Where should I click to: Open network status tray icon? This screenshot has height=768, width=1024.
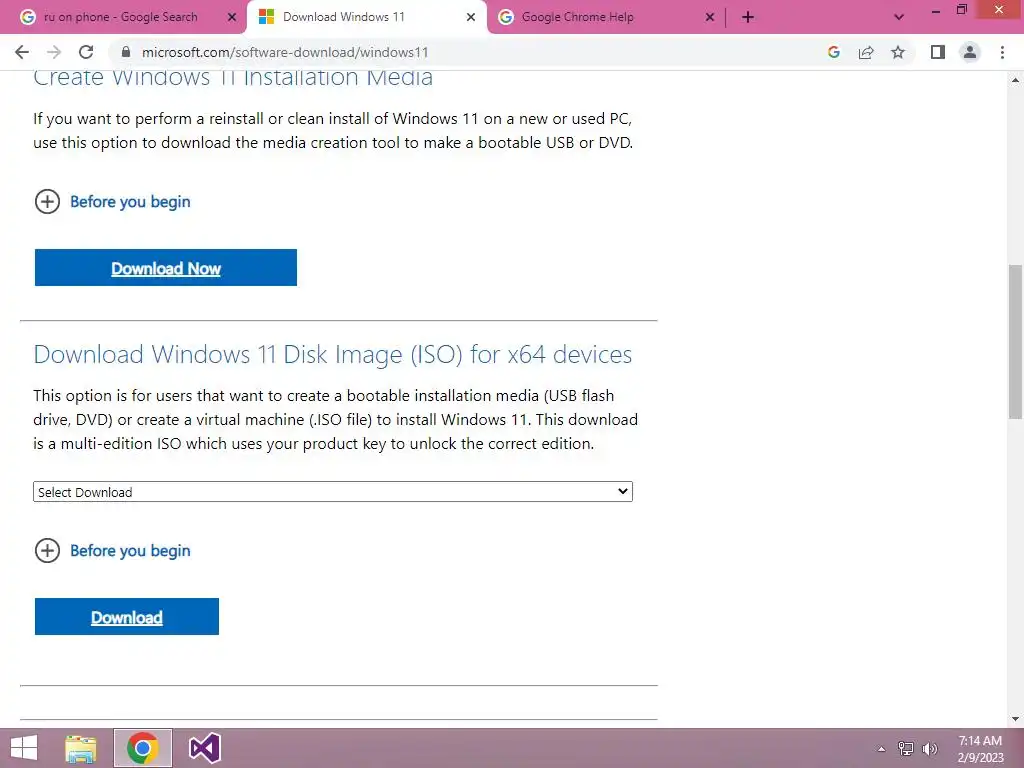pyautogui.click(x=906, y=749)
